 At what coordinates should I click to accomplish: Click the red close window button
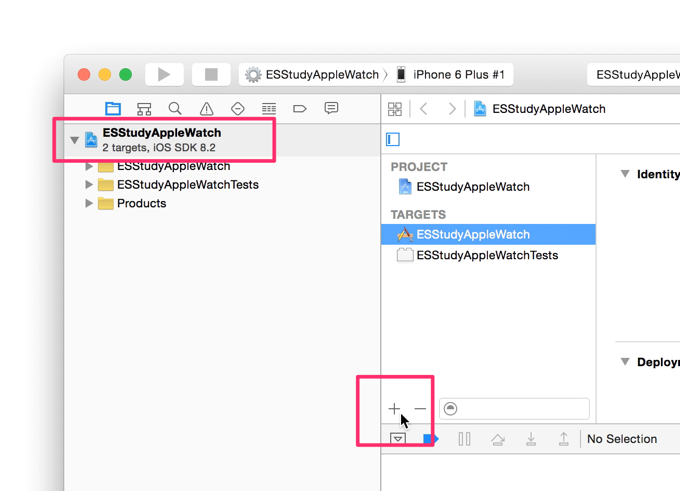(x=84, y=75)
